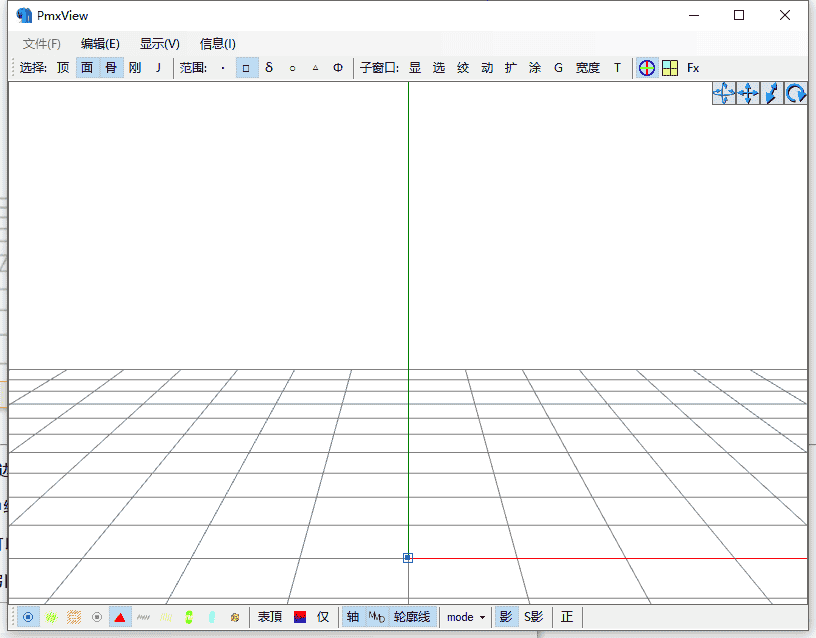
Task: Switch to 骨 bone selection mode
Action: click(111, 67)
